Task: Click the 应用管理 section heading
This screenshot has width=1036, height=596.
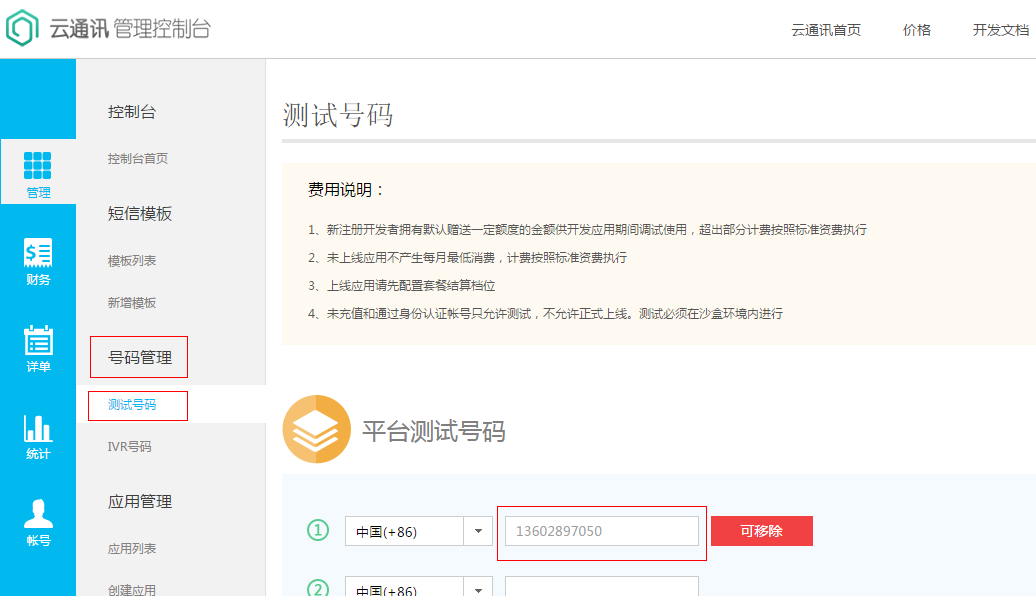Action: [x=139, y=502]
